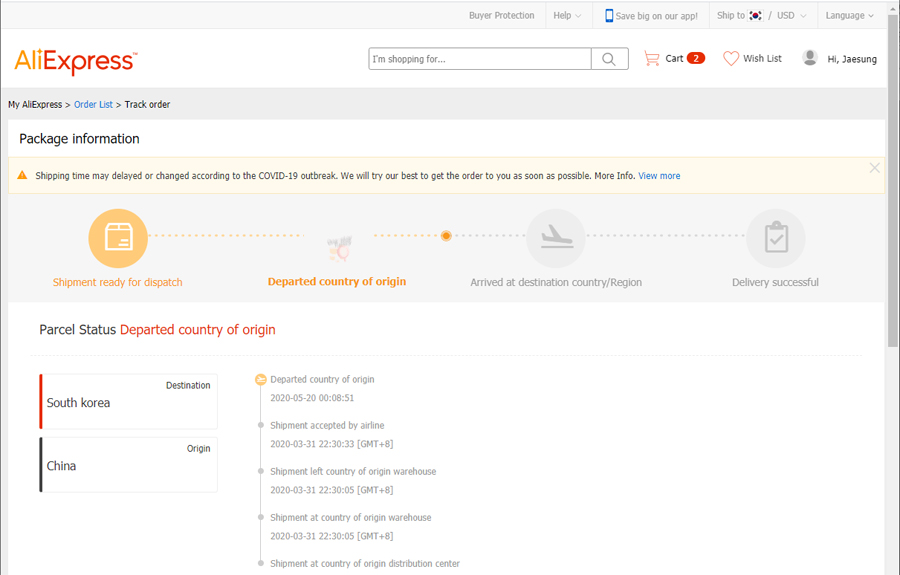The width and height of the screenshot is (900, 575).
Task: Click Arrived at destination country/Region label
Action: tap(556, 282)
